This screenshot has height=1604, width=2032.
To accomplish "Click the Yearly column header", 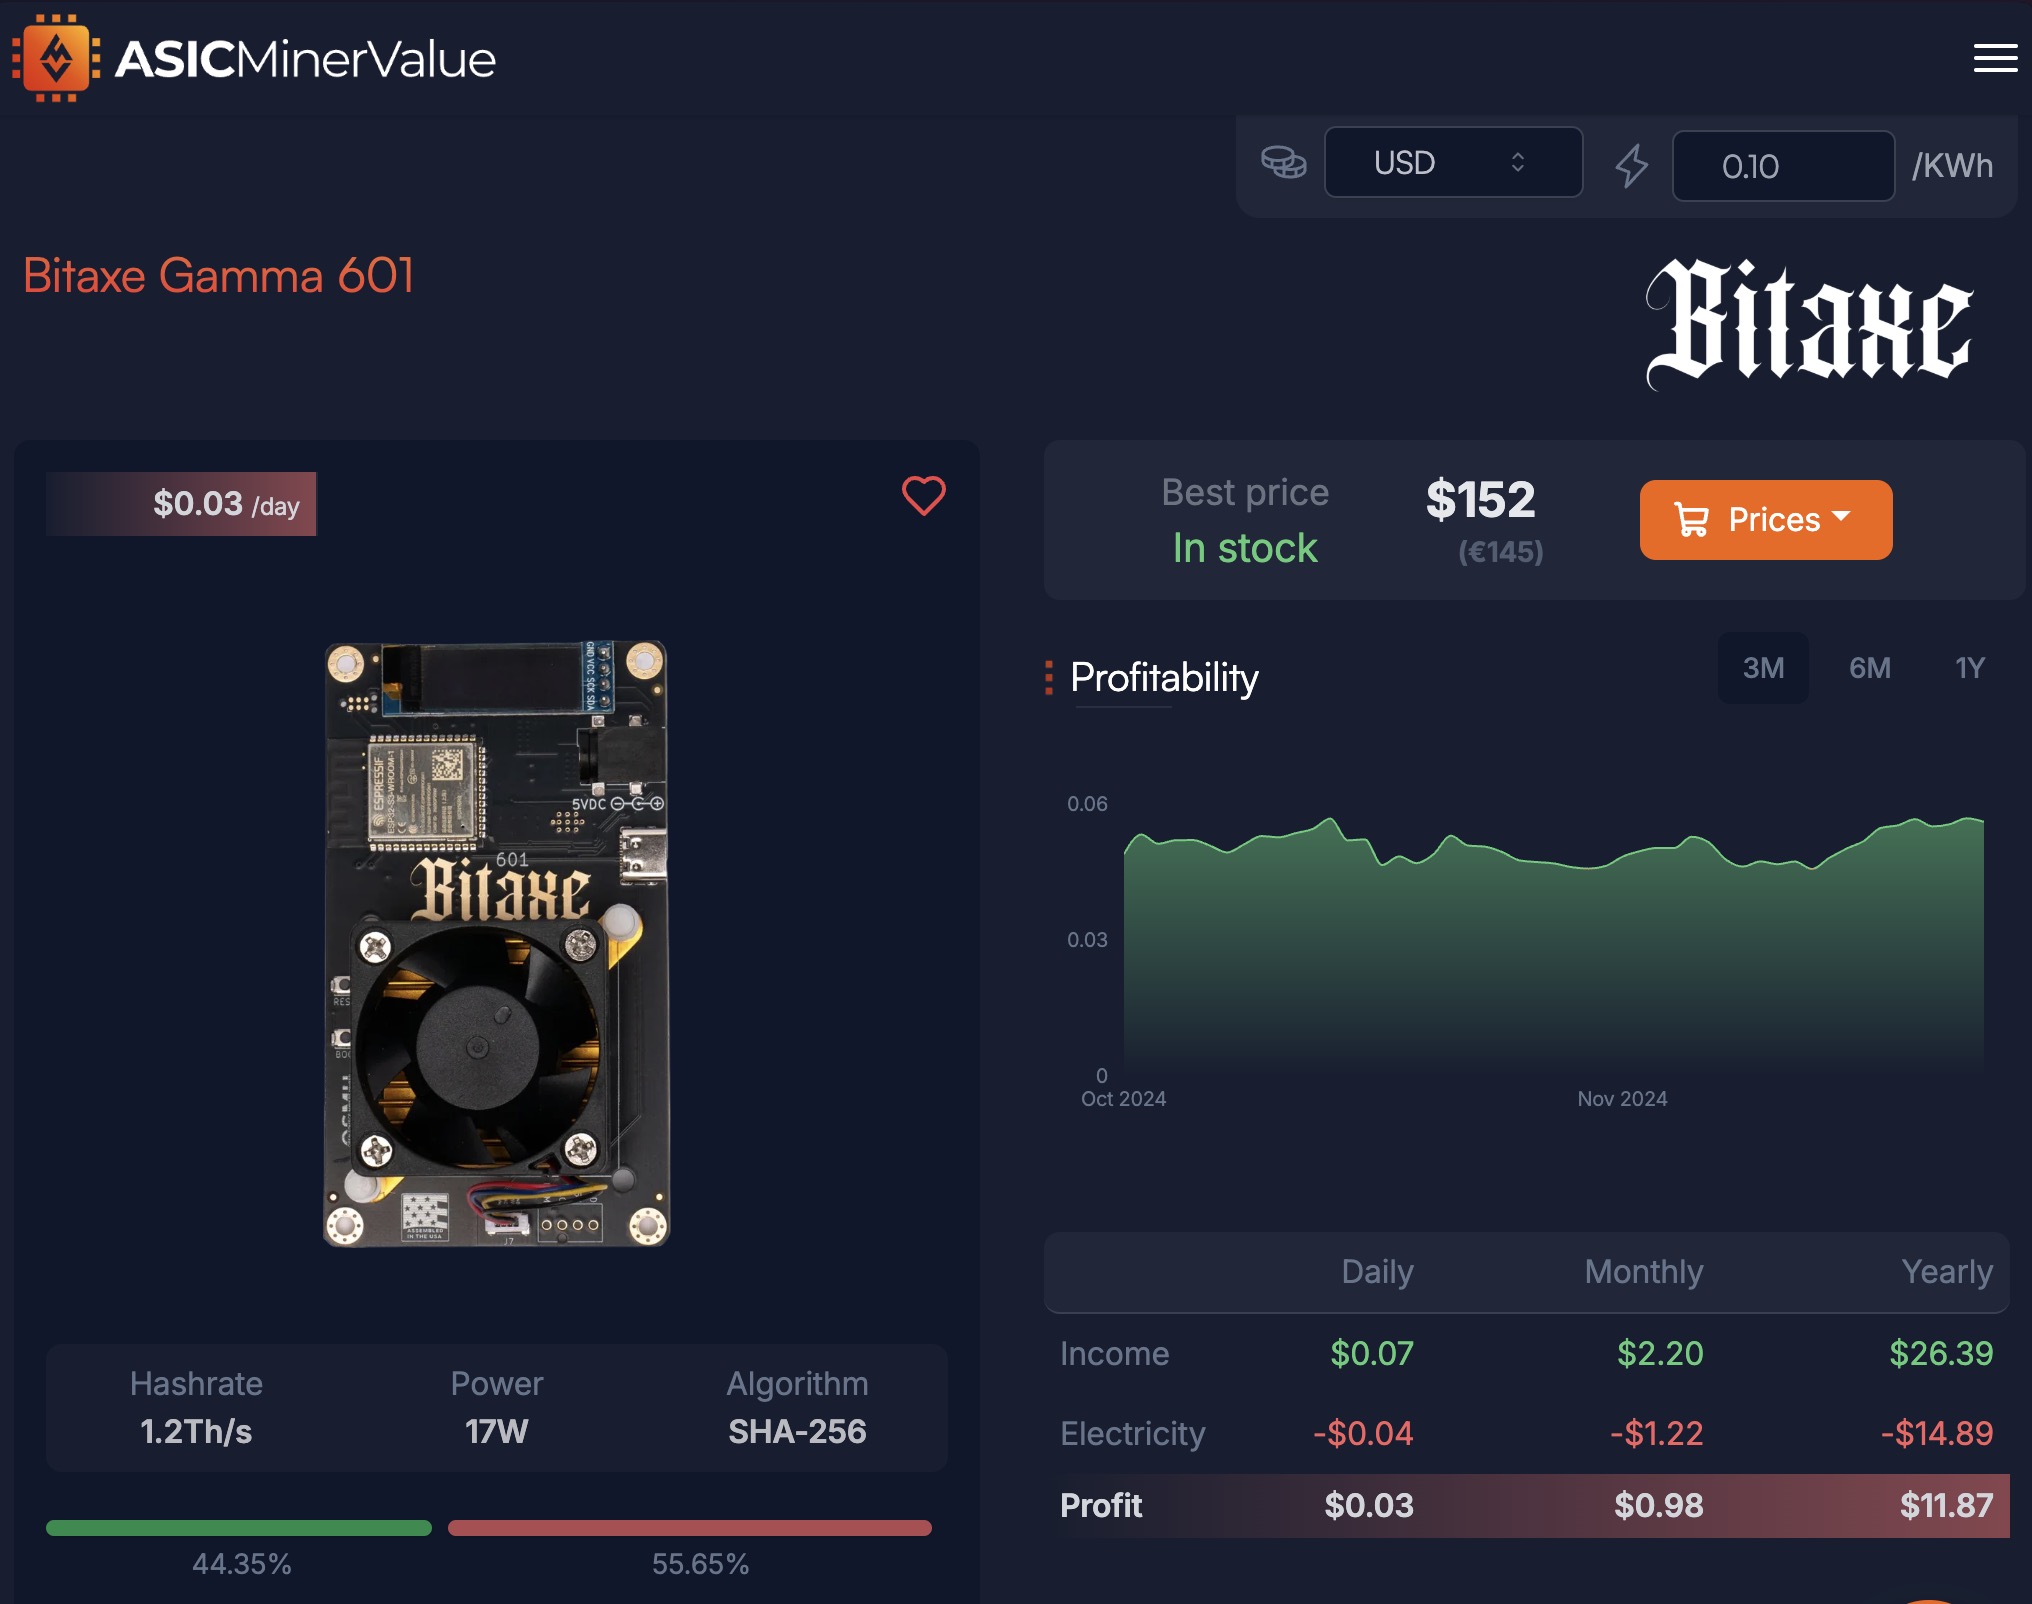I will [x=1947, y=1271].
